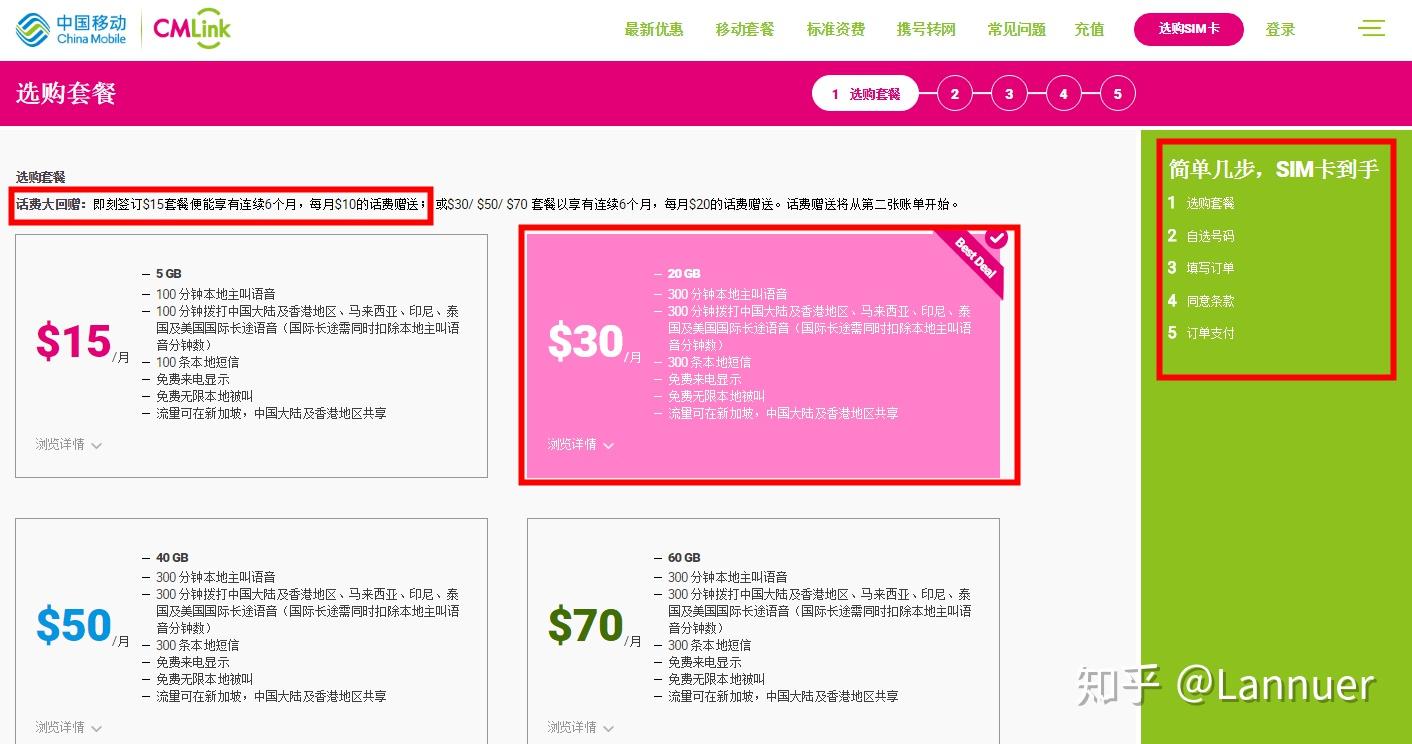
Task: Choose the $15 per month plan card
Action: click(x=252, y=356)
